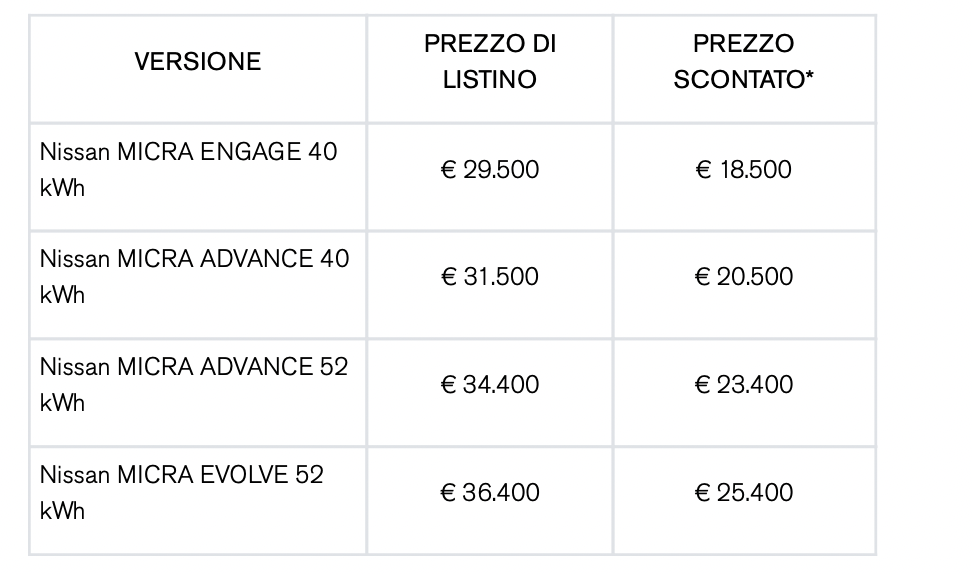This screenshot has height=574, width=972.
Task: Click the asterisk after SCONTATO
Action: tap(808, 76)
